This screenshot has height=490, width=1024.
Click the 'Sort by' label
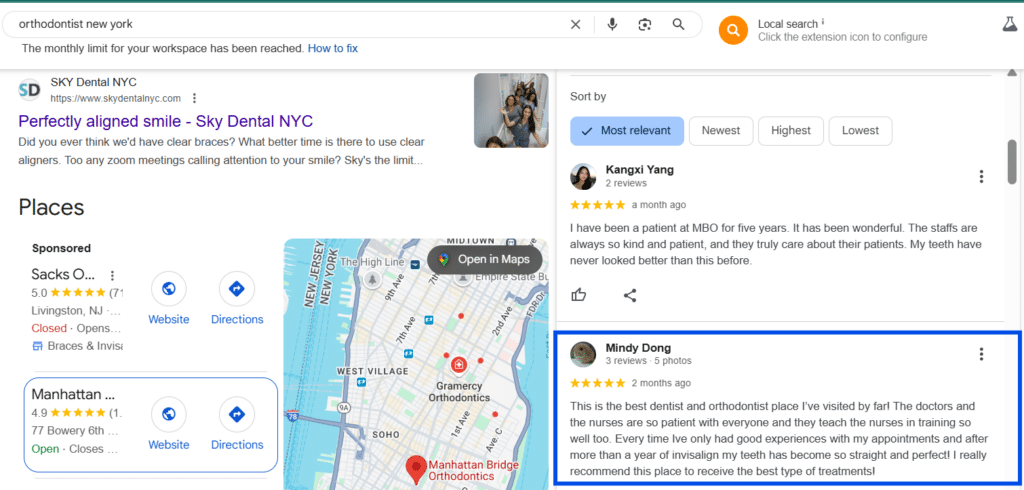coord(588,97)
